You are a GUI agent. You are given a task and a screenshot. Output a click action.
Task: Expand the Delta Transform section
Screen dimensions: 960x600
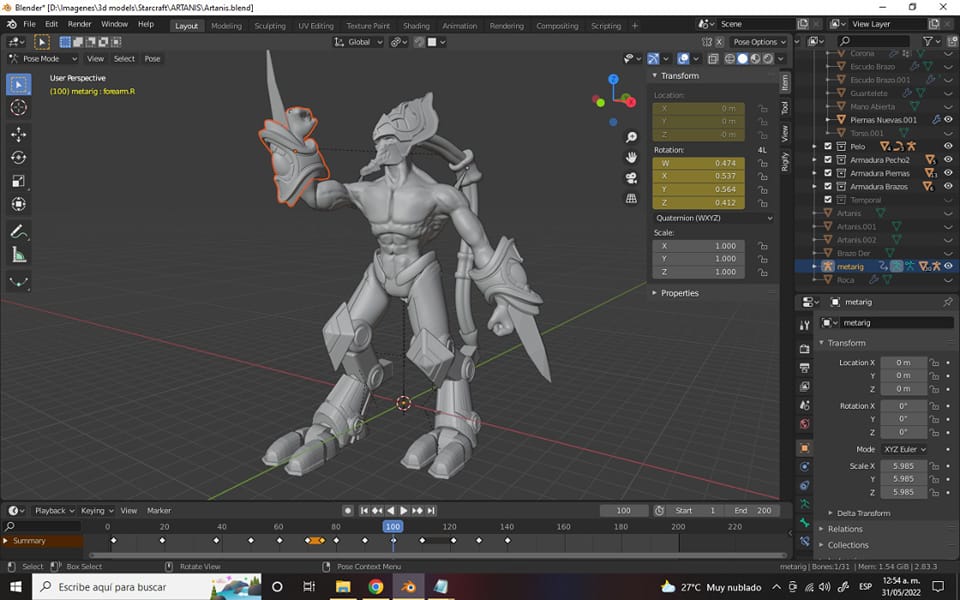(x=863, y=513)
